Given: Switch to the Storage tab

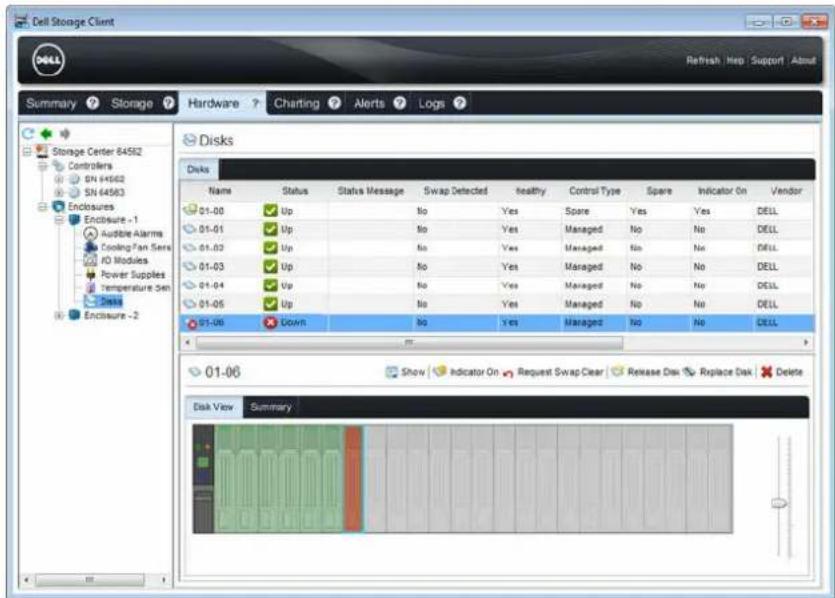Looking at the screenshot, I should (132, 103).
